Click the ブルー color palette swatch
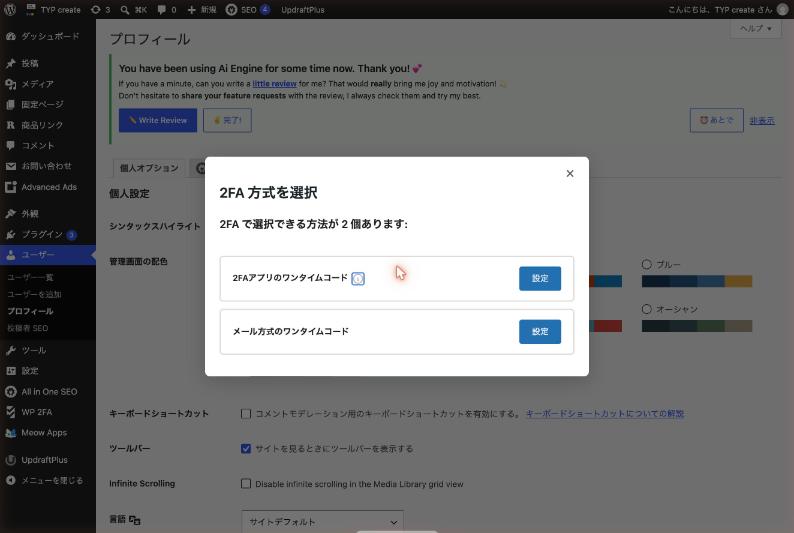Image resolution: width=794 pixels, height=533 pixels. [697, 281]
